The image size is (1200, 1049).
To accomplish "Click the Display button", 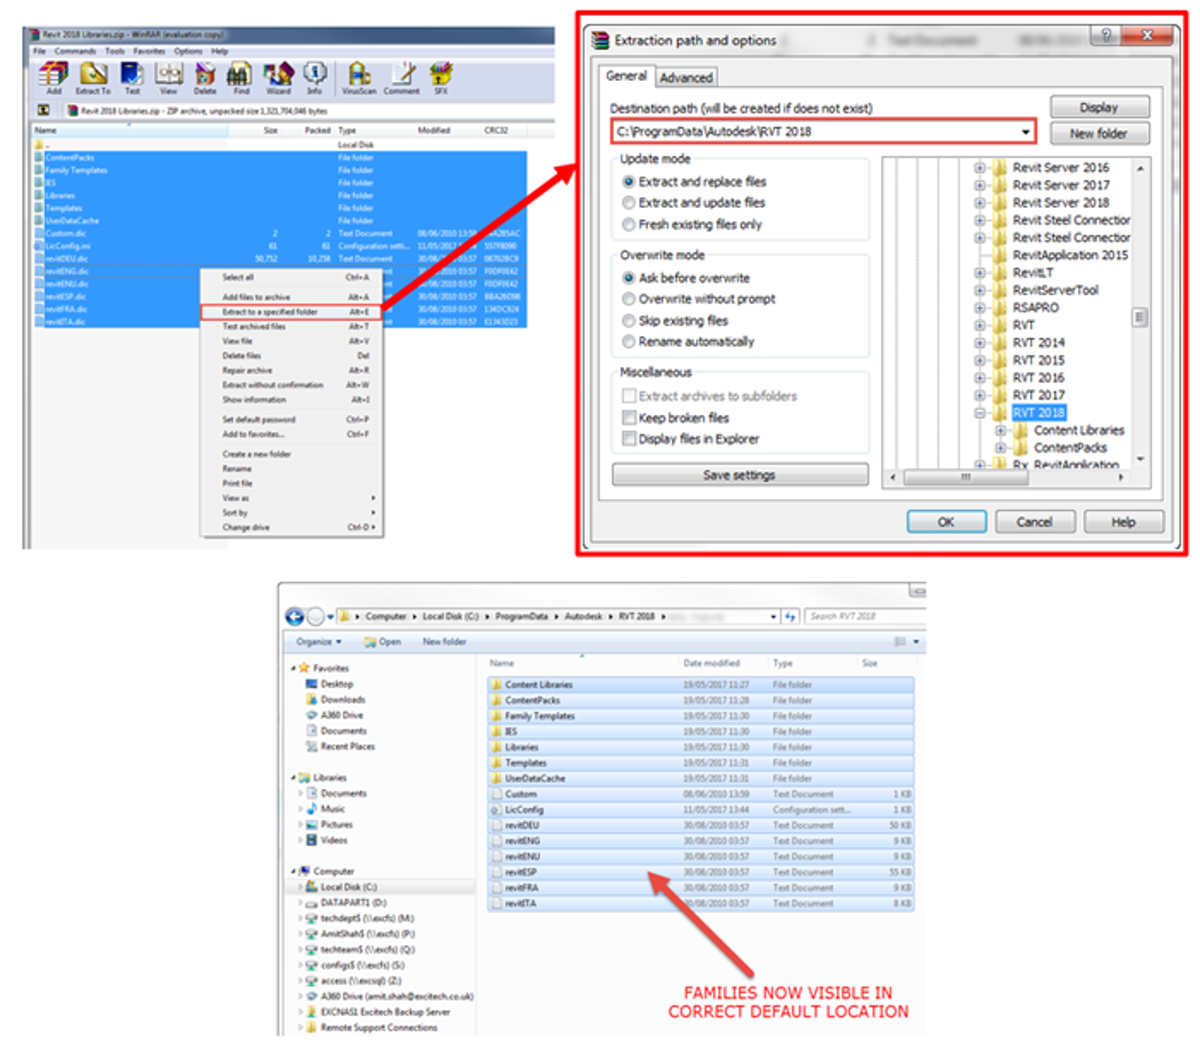I will [x=1099, y=107].
